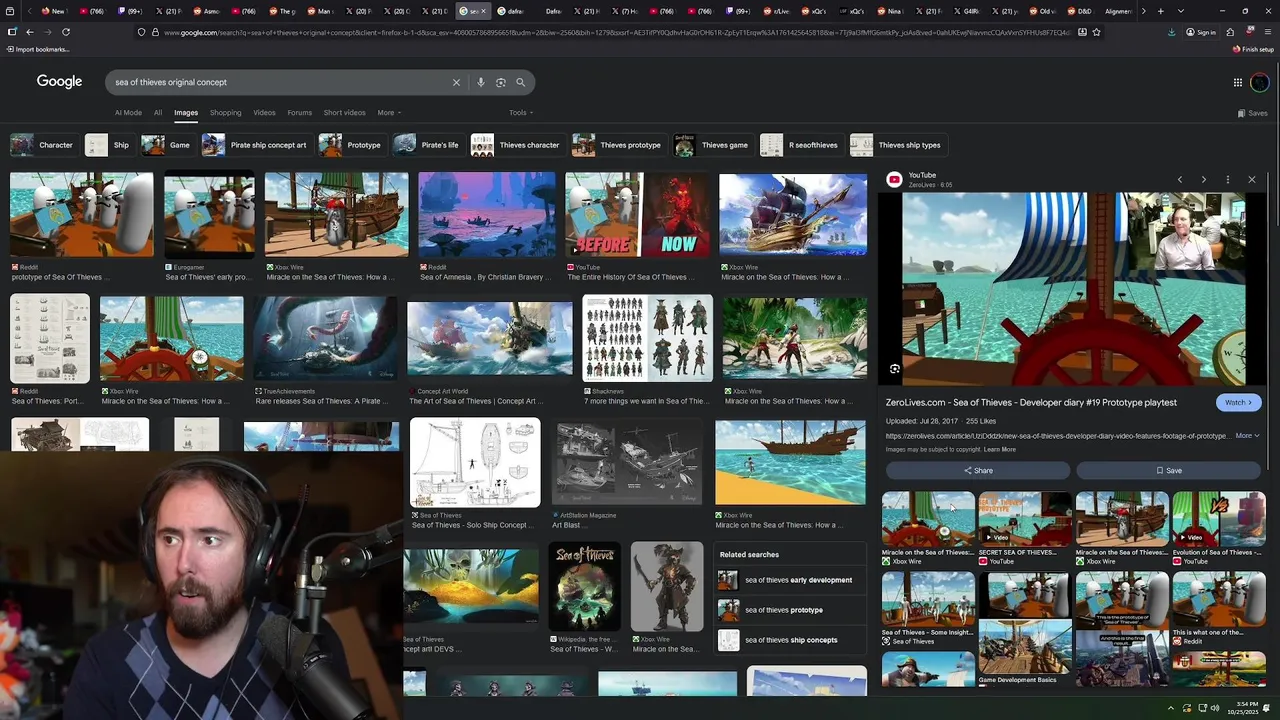Viewport: 1280px width, 720px height.
Task: Bookmark this page with the star icon
Action: point(1097,32)
